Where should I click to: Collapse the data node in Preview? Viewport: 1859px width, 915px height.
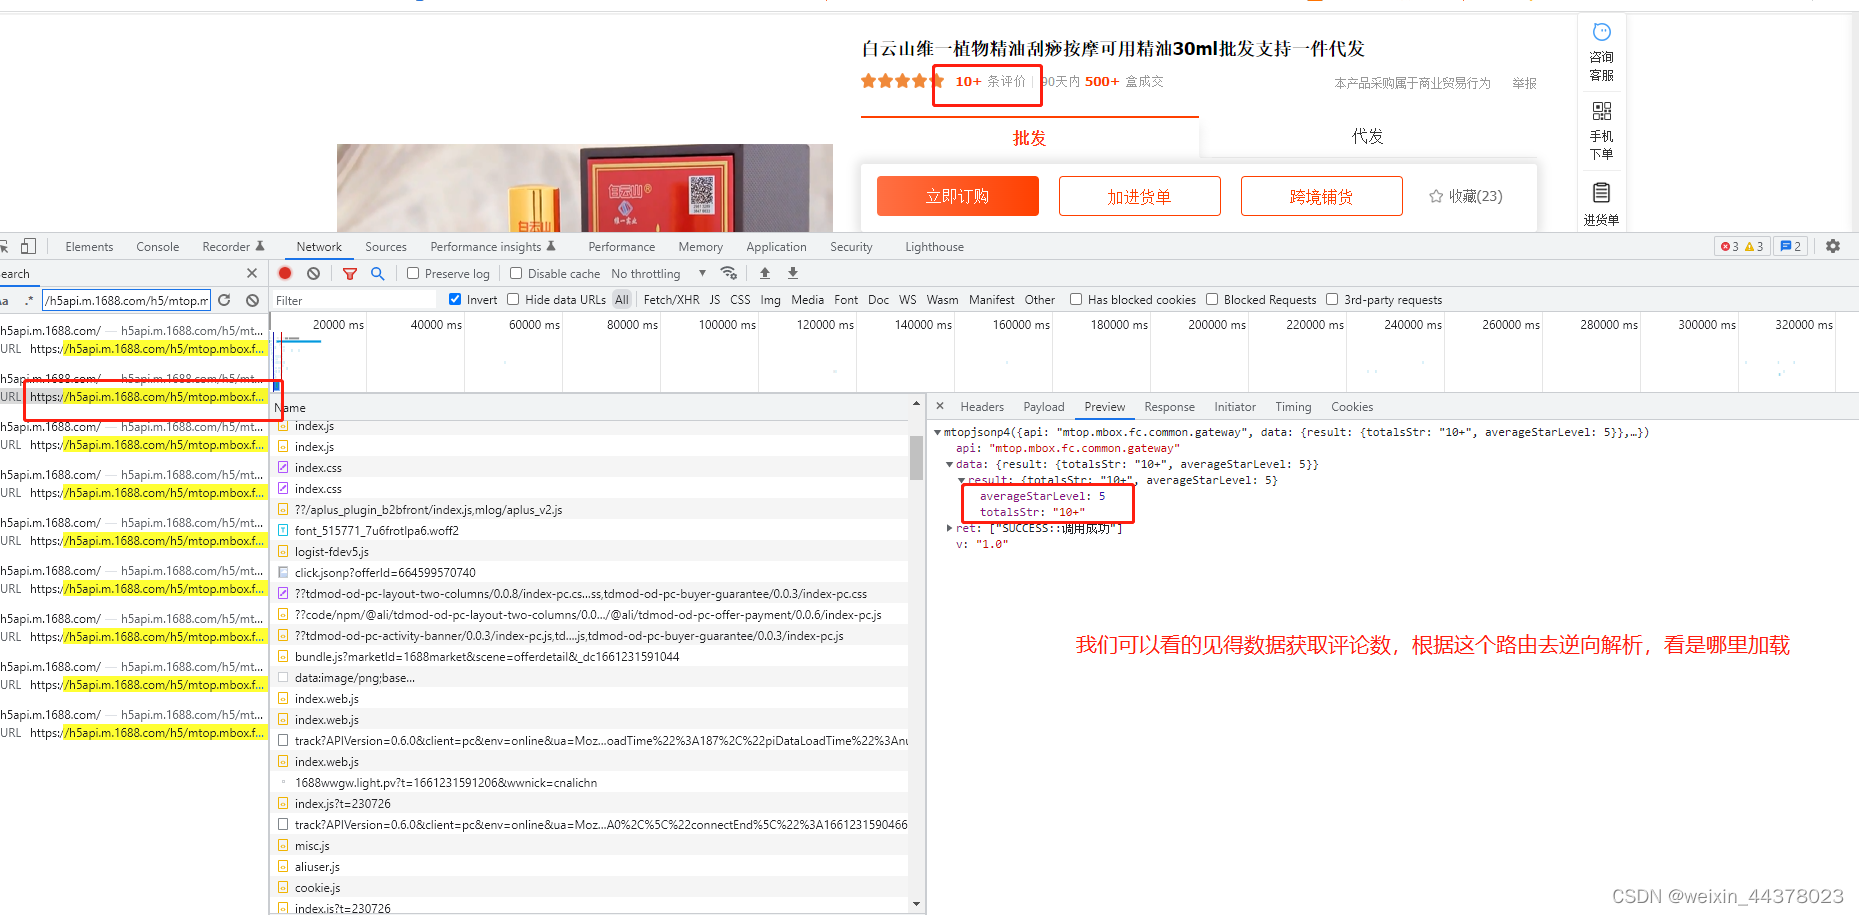[x=949, y=464]
